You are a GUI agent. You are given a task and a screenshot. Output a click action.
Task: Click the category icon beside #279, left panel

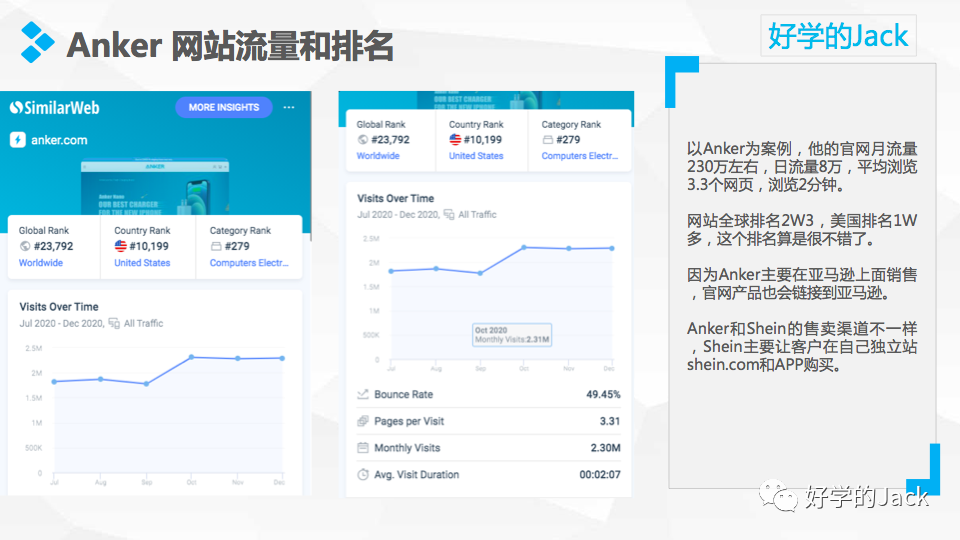(x=216, y=246)
